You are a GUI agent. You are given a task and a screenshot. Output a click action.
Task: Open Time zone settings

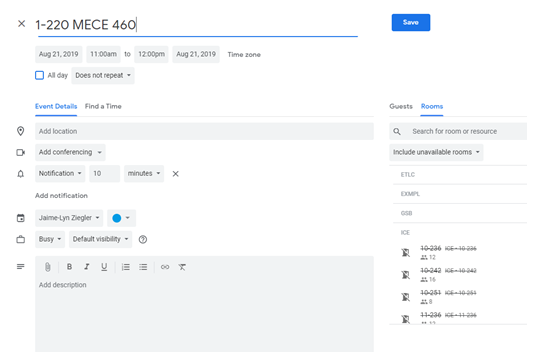[244, 55]
